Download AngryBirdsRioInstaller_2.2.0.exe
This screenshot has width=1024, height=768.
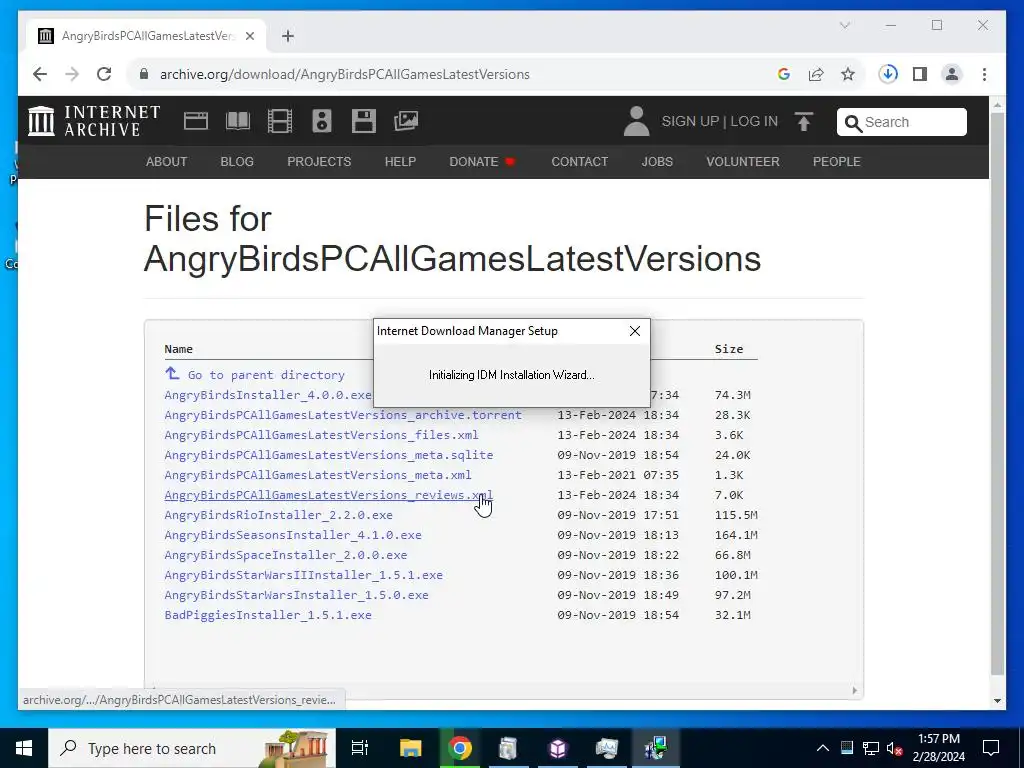(x=279, y=515)
